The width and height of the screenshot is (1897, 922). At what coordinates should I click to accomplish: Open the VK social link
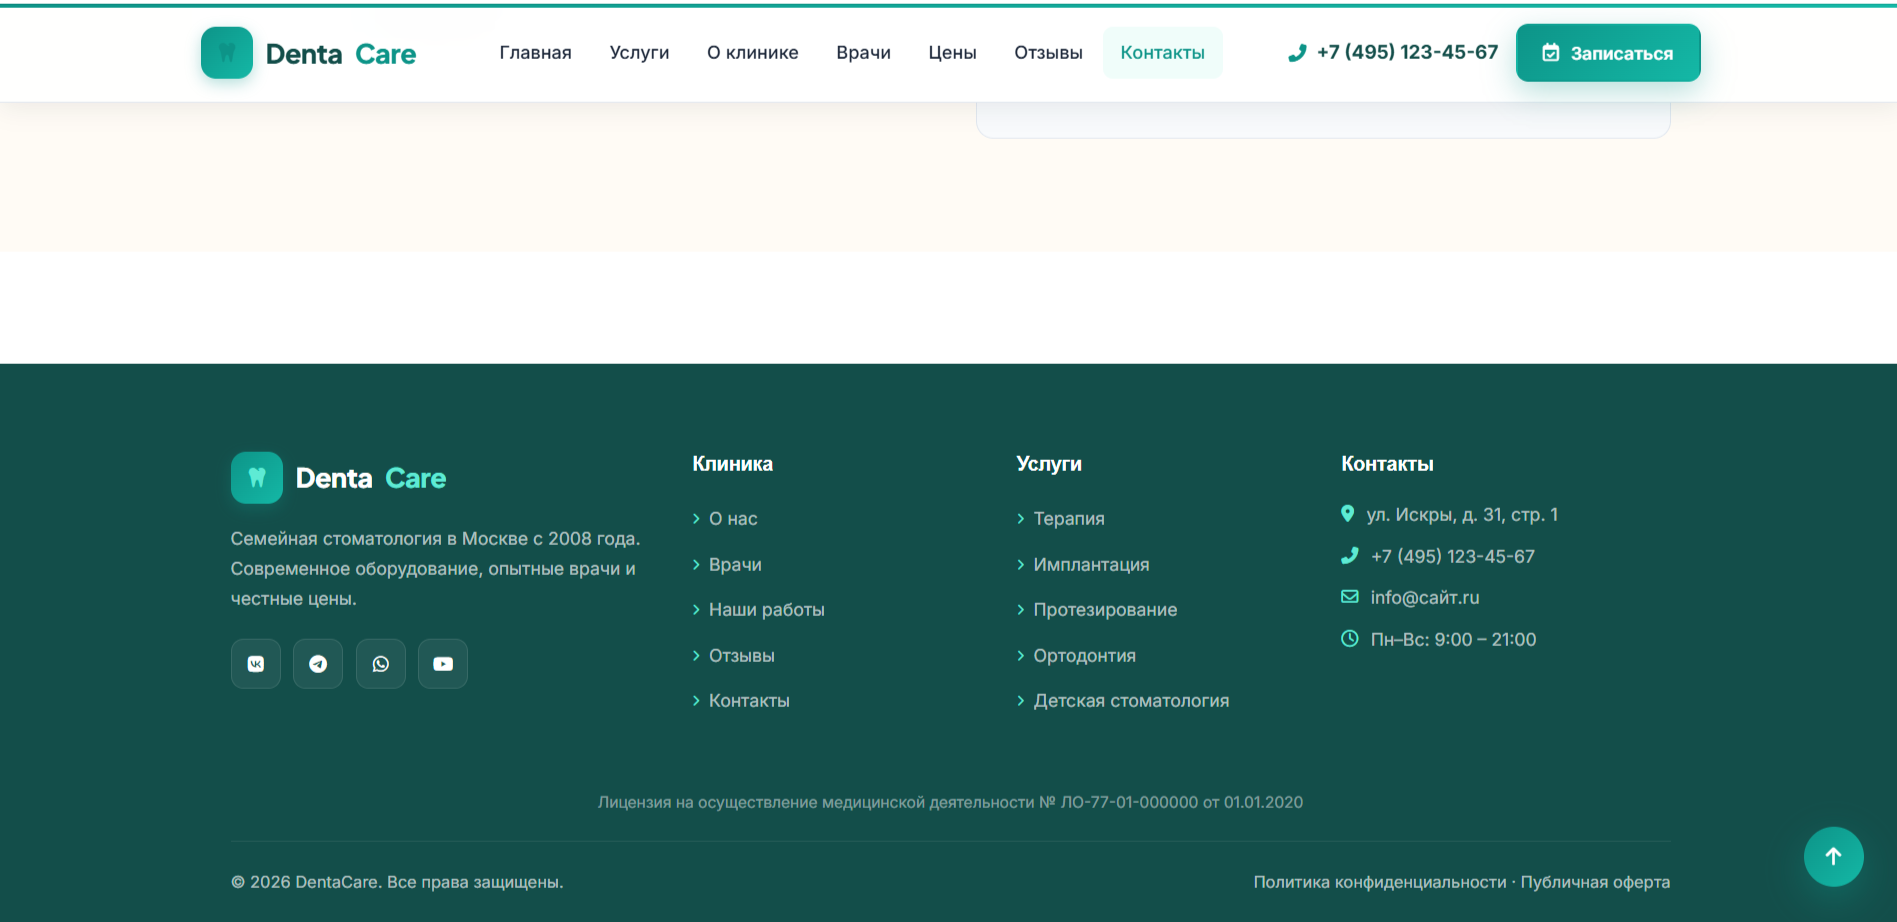256,664
